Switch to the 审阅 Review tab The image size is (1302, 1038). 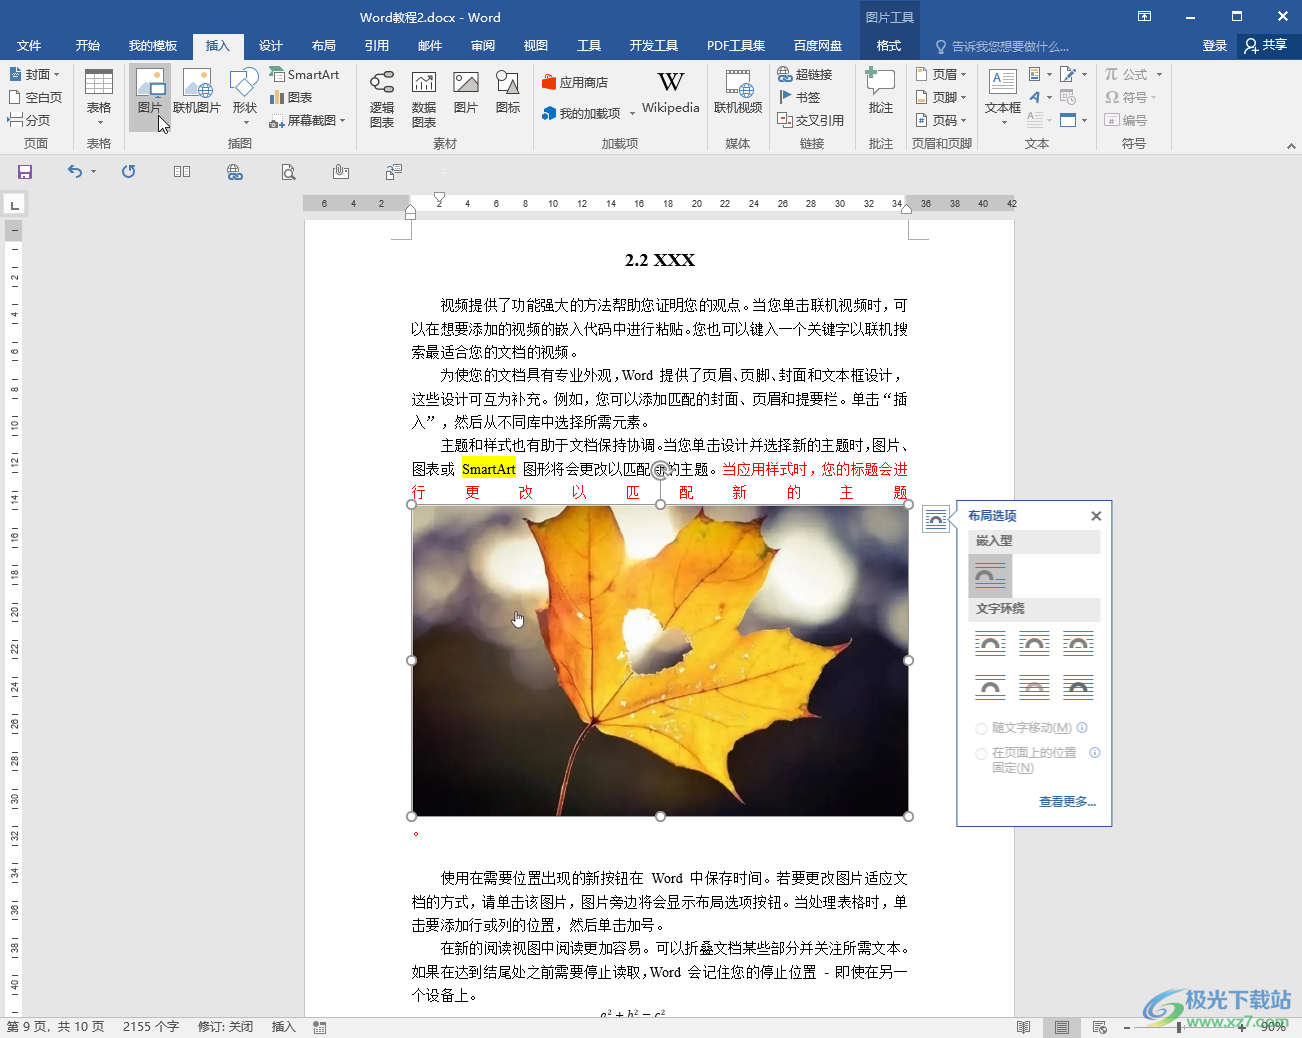click(x=483, y=46)
